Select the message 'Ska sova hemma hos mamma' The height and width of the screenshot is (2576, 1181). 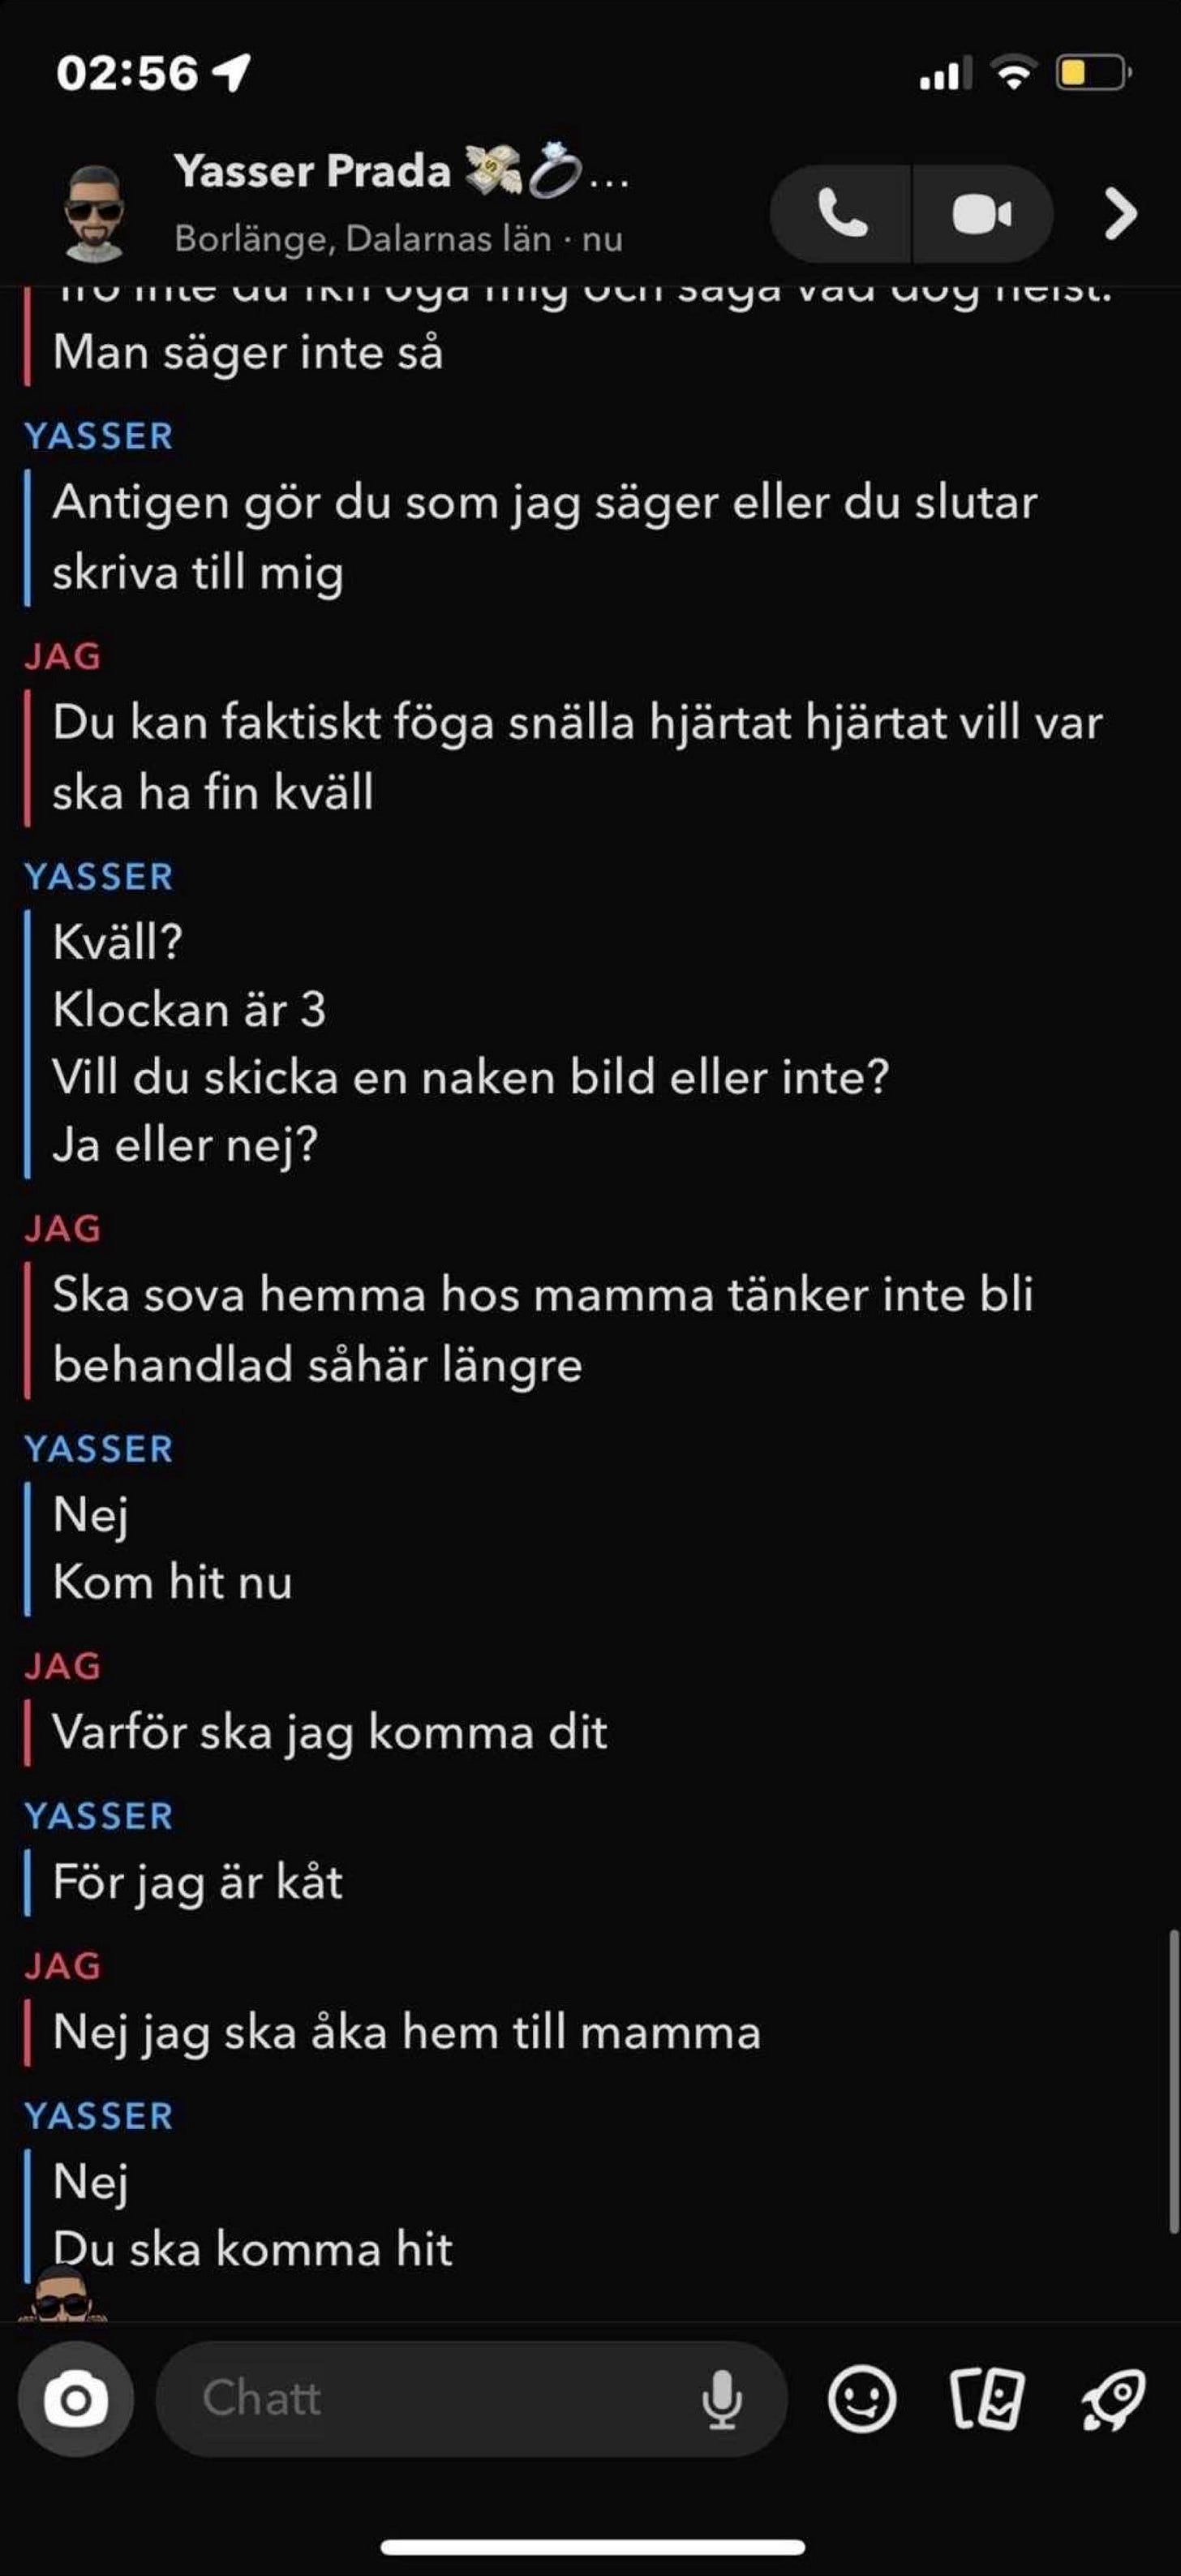[543, 1329]
